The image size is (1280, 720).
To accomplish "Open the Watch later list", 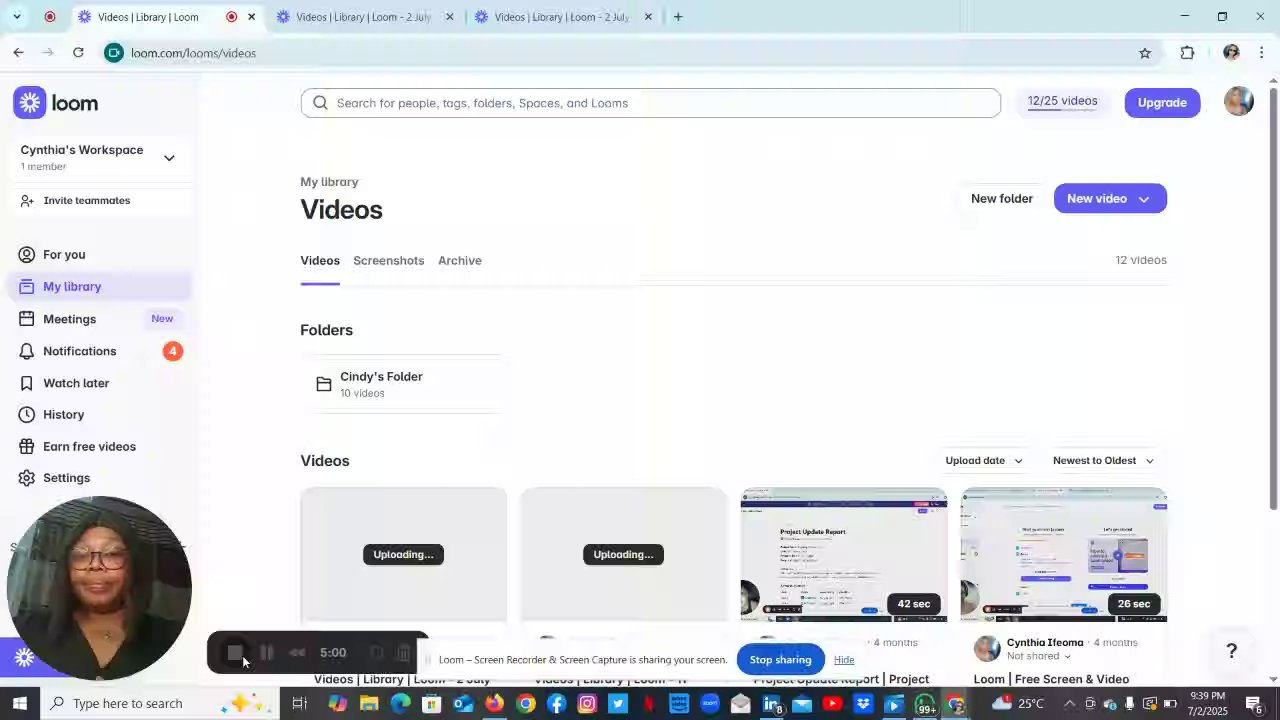I will tap(76, 383).
